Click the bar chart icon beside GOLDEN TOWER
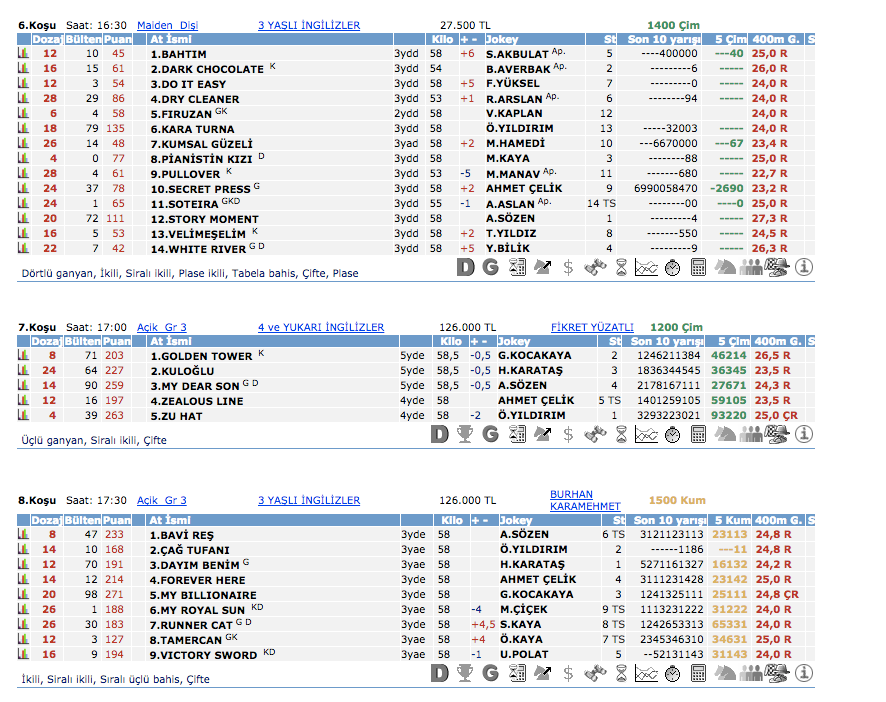 coord(23,356)
